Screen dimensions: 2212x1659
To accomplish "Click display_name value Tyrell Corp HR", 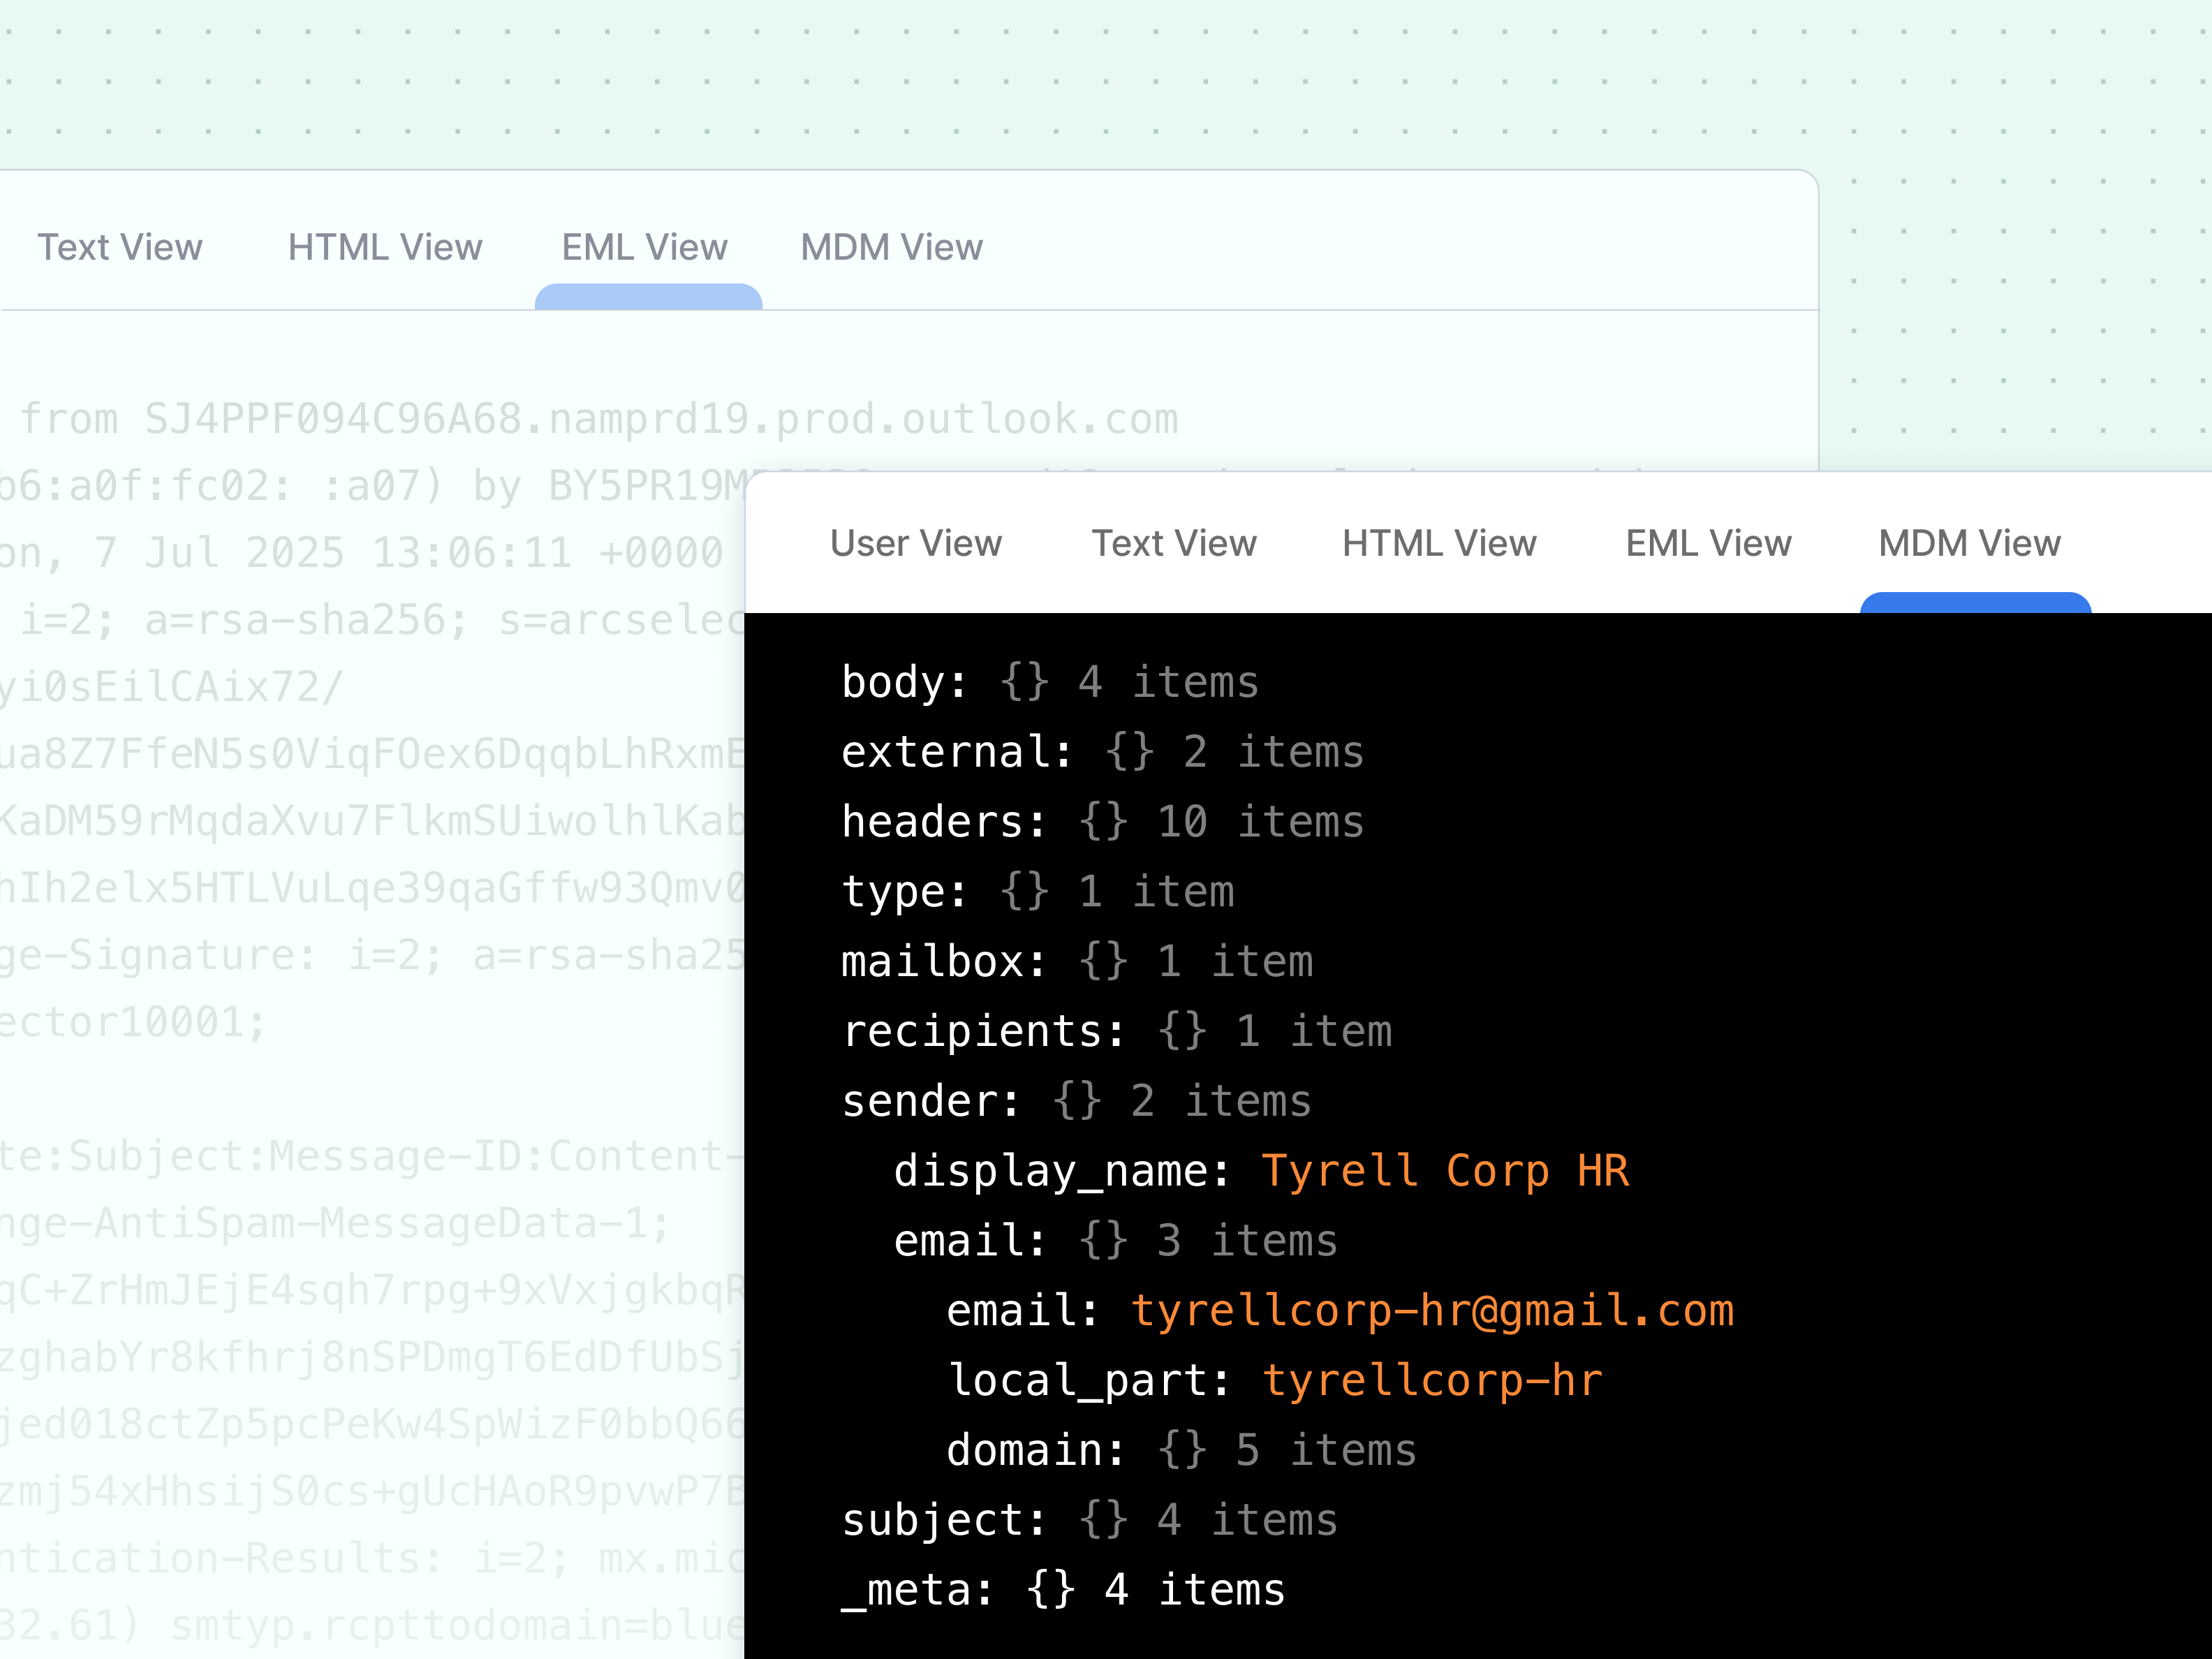I will tap(1444, 1171).
